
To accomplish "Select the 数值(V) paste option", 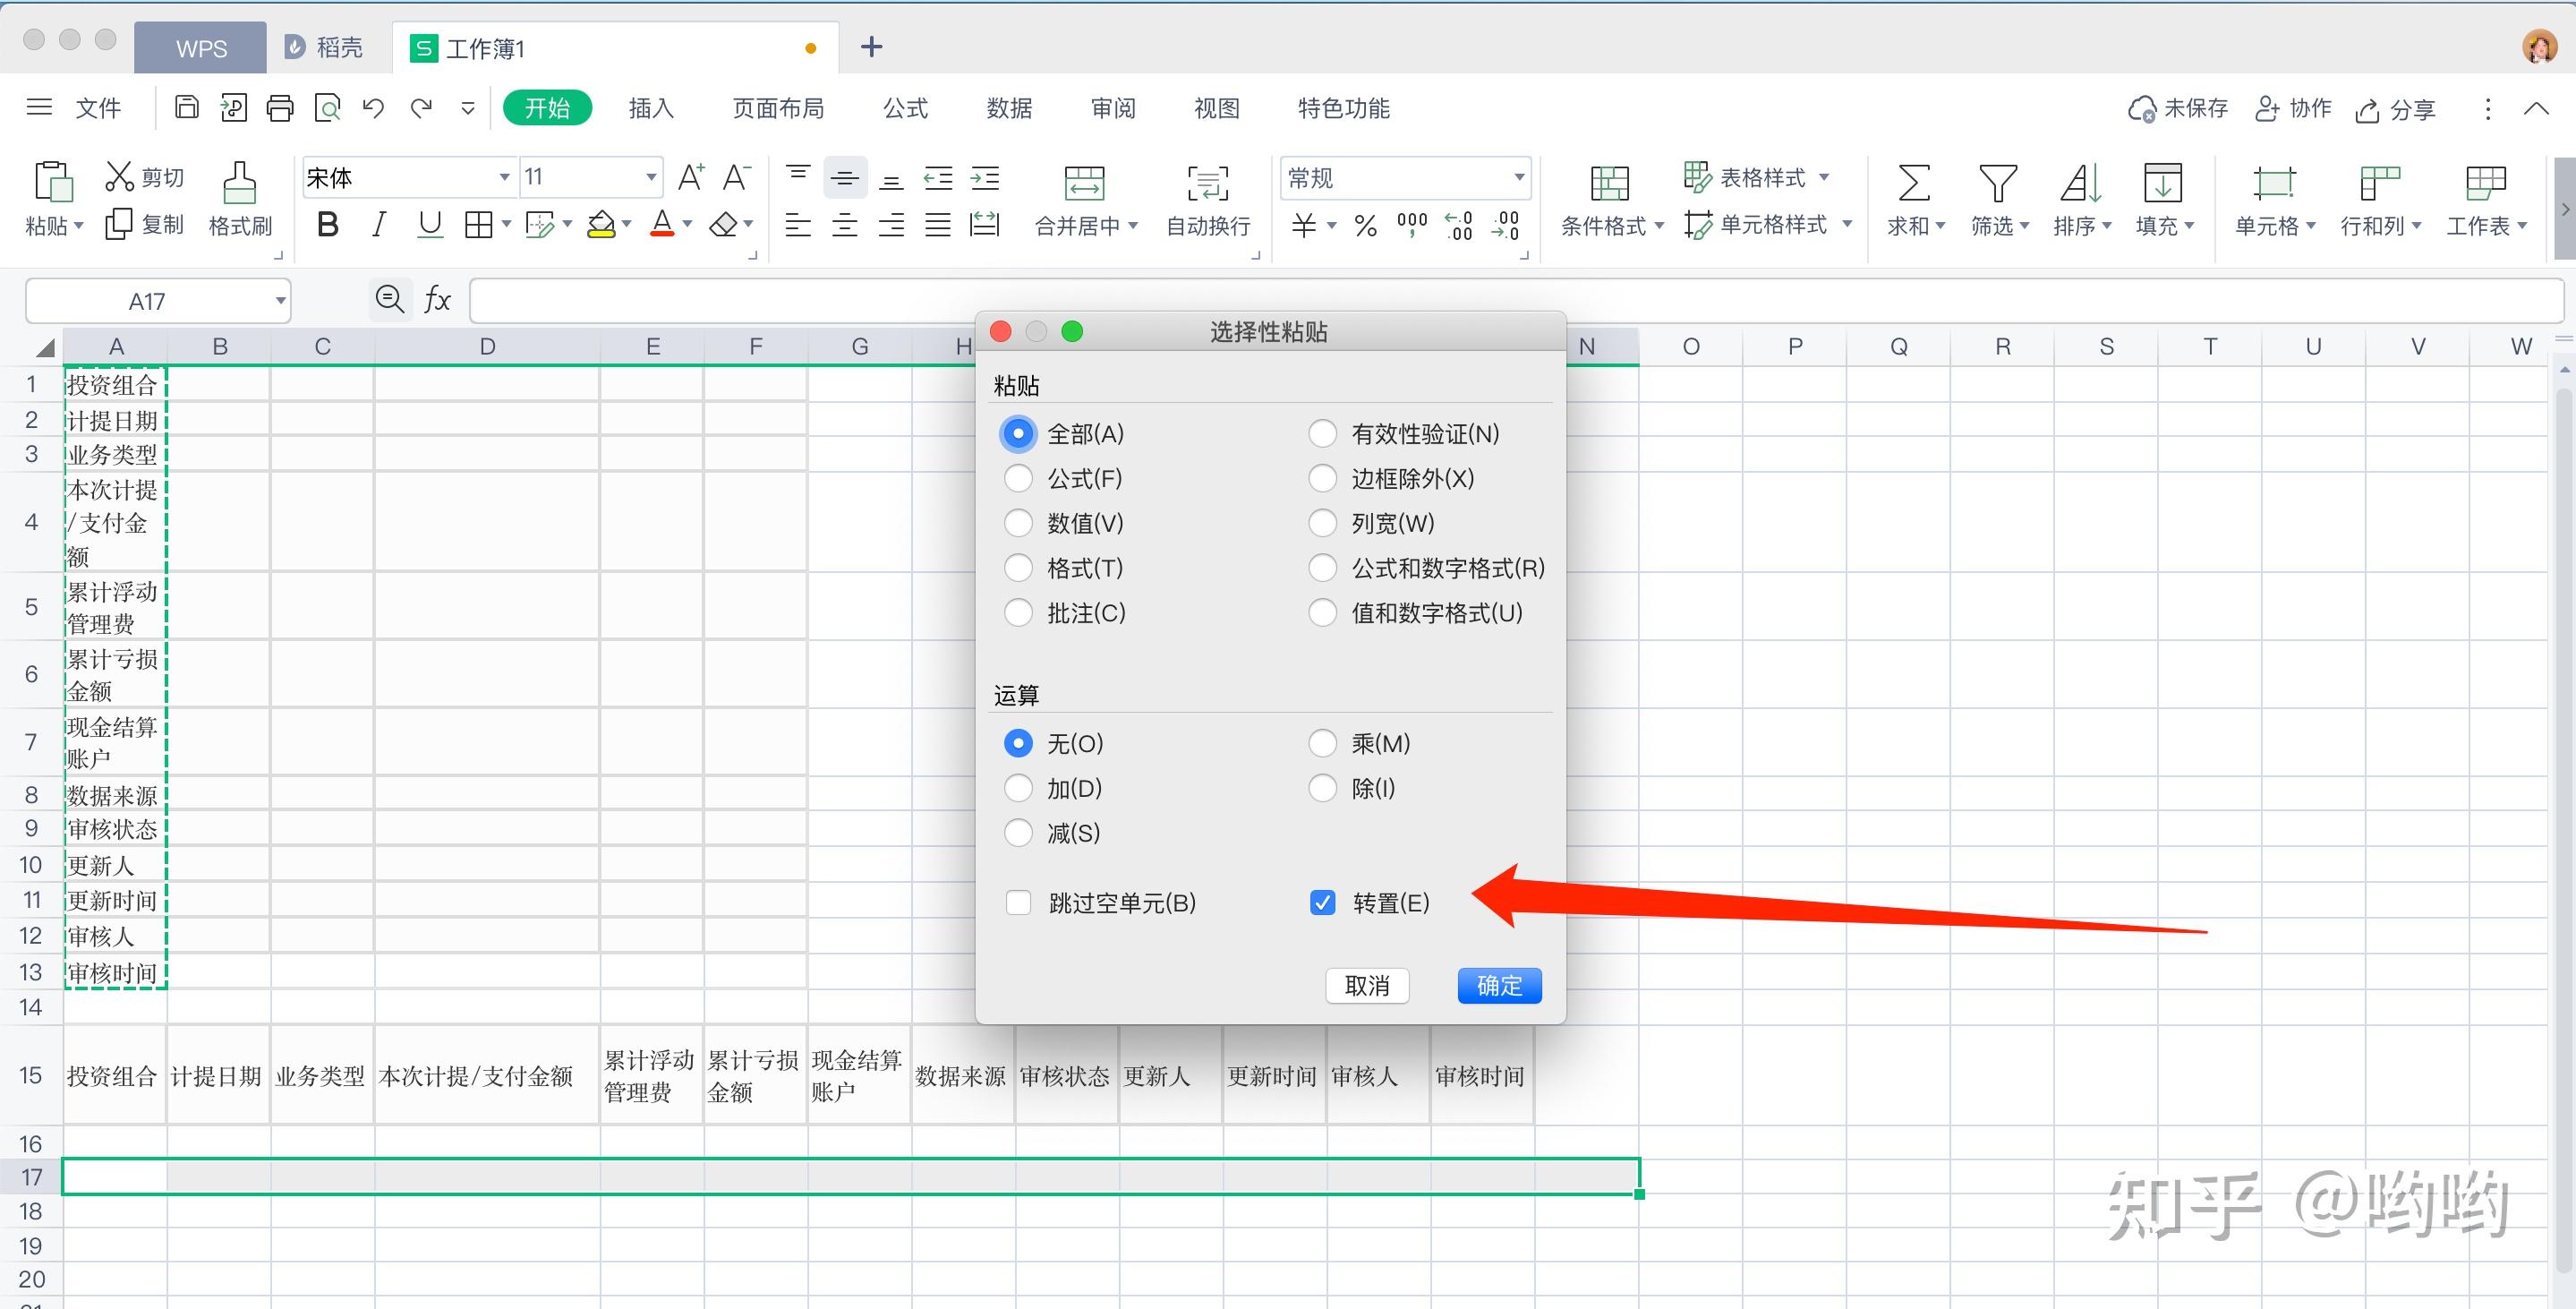I will 1018,523.
